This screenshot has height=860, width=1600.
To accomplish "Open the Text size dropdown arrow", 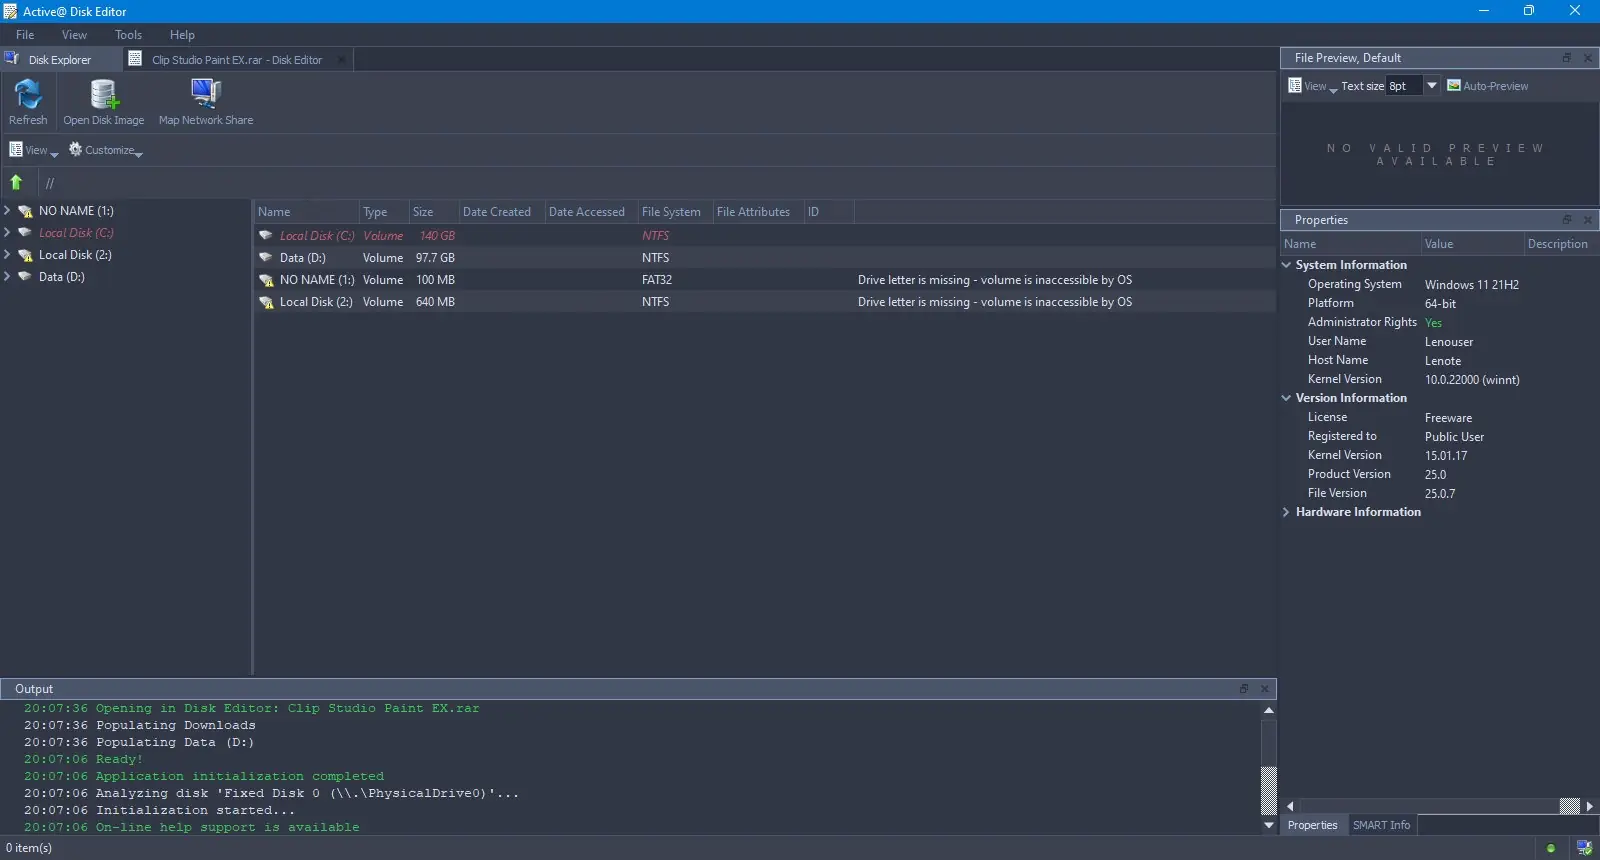I will [1432, 86].
